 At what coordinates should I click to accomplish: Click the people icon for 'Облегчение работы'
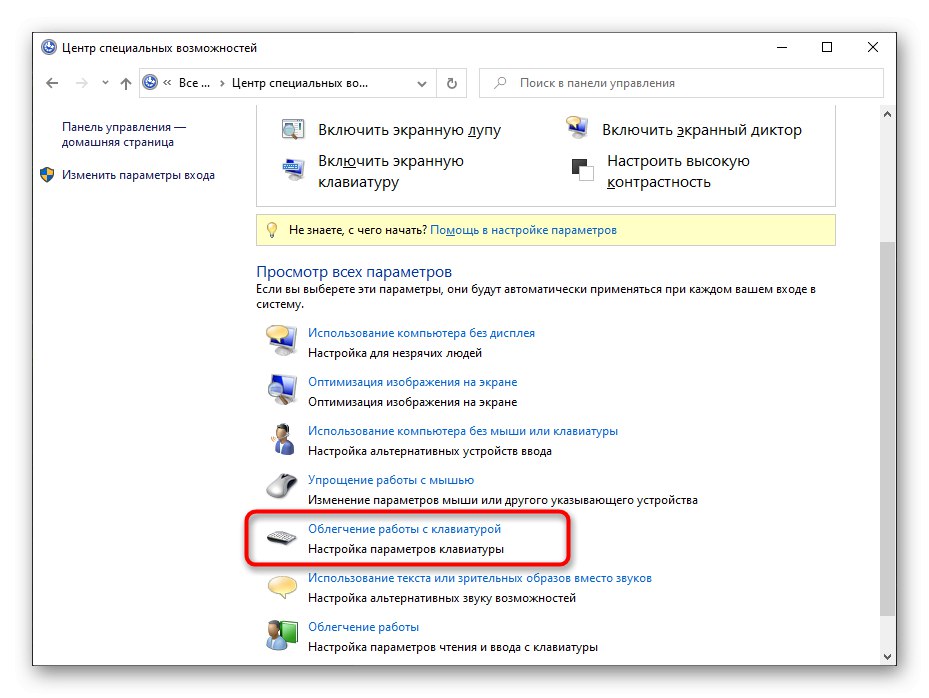(281, 635)
